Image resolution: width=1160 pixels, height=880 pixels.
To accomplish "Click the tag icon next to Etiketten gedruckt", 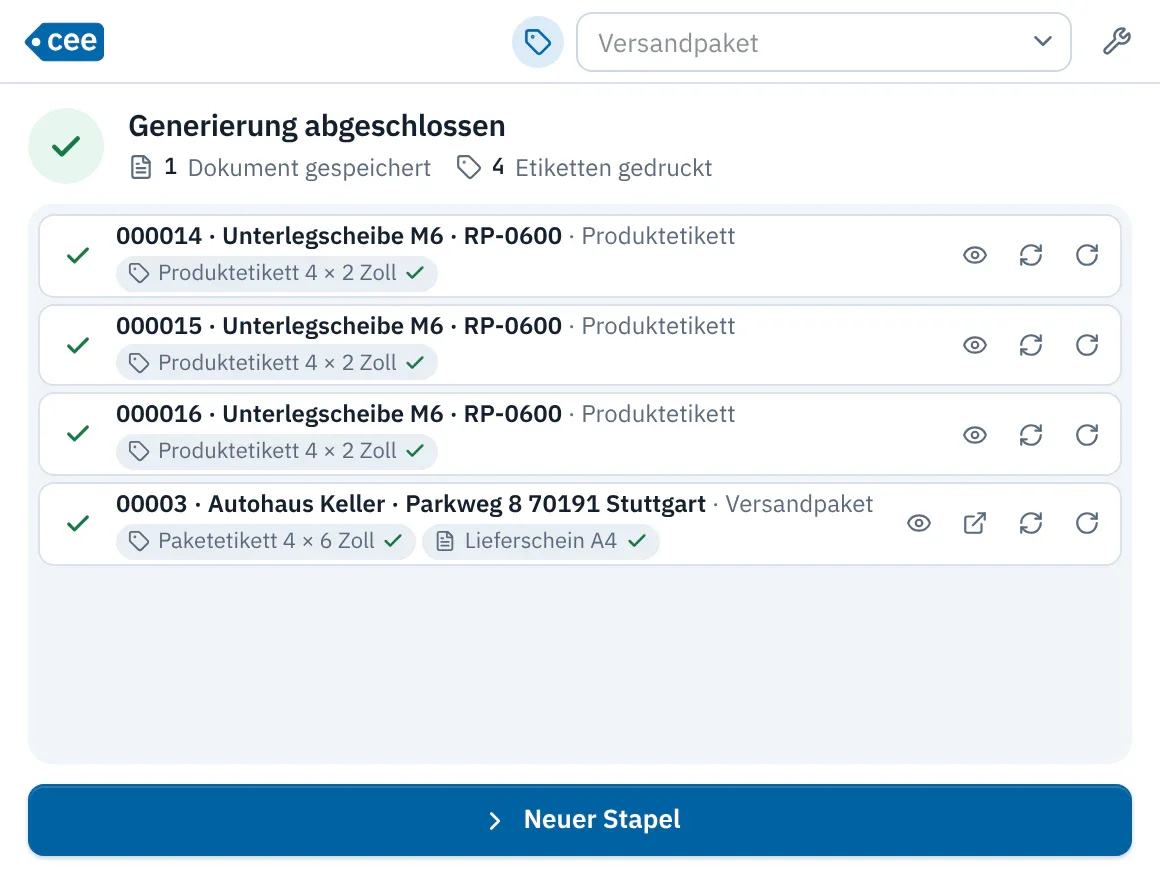I will point(468,168).
